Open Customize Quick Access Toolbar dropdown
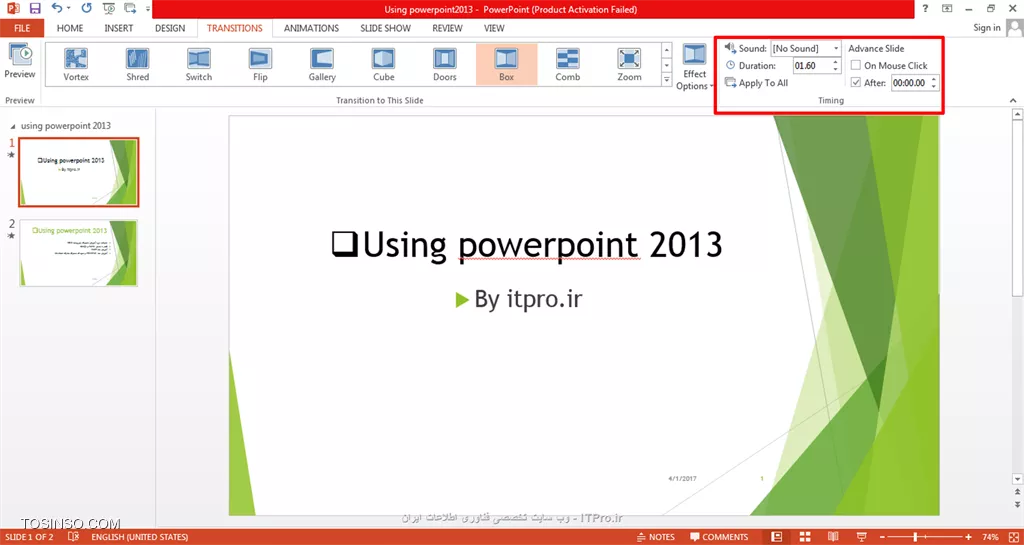This screenshot has width=1024, height=545. 148,9
